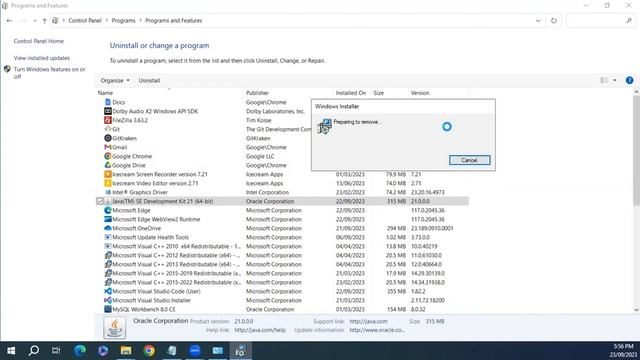Click the Icecream Screen Recorder icon
This screenshot has height=360, width=640.
(x=108, y=174)
